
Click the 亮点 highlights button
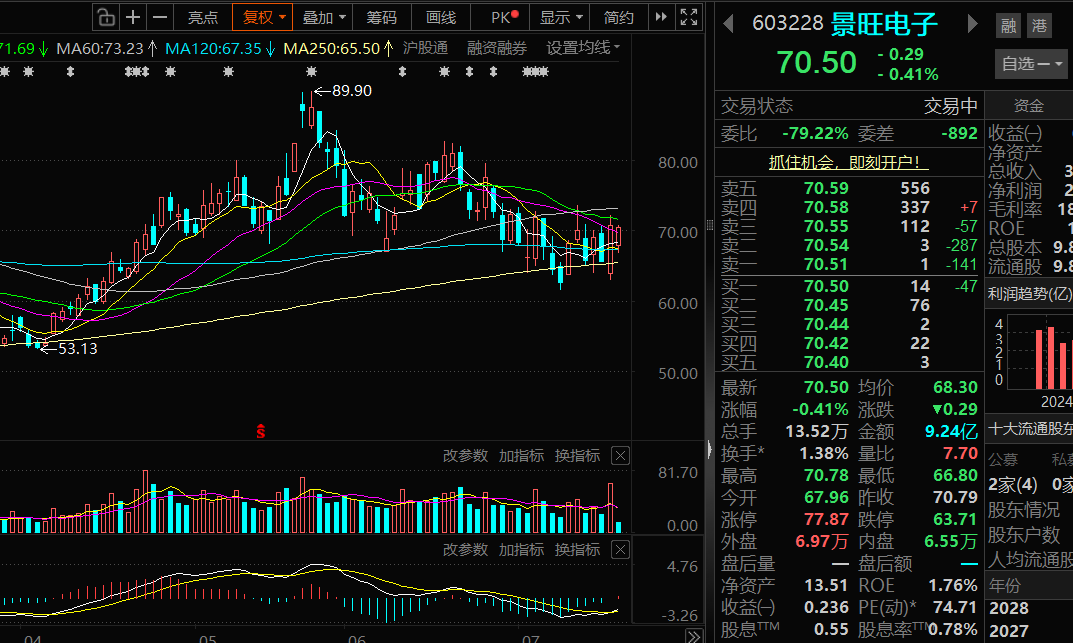click(x=203, y=17)
